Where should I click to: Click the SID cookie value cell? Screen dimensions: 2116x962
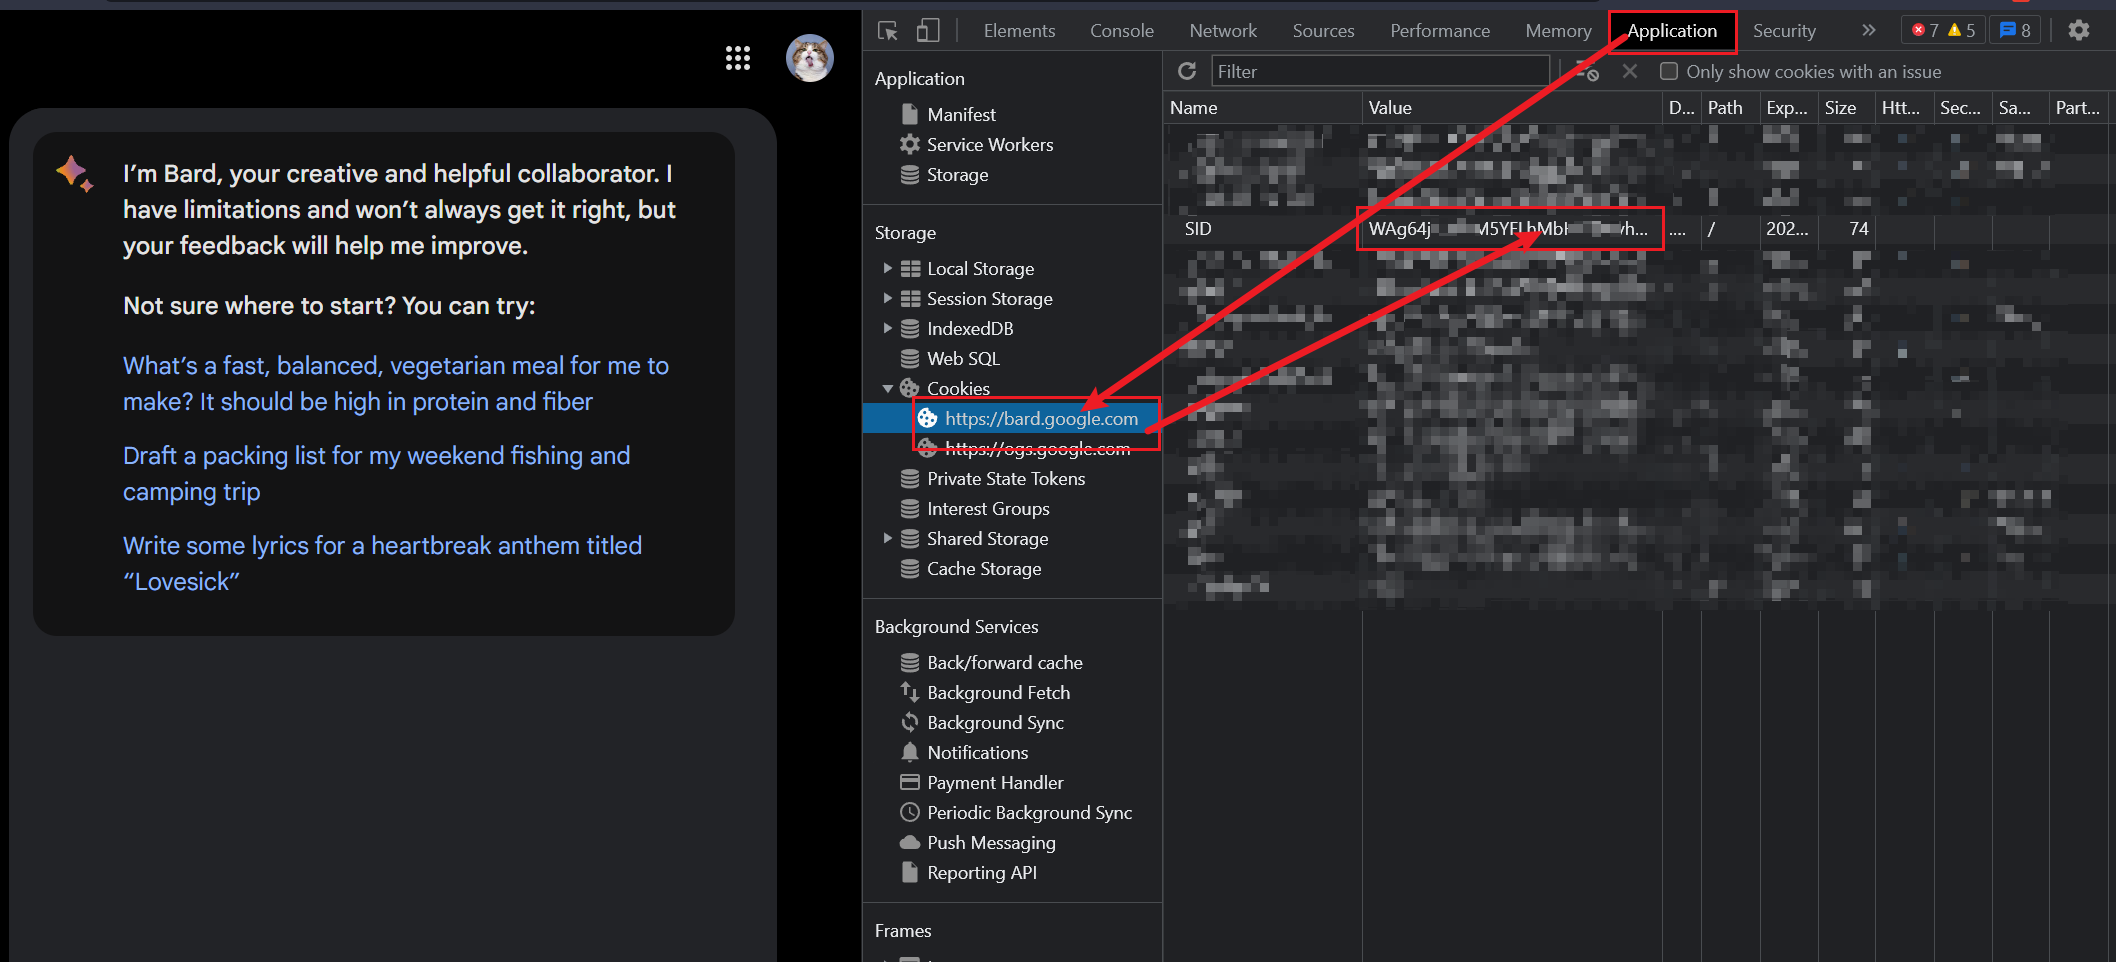pos(1510,229)
